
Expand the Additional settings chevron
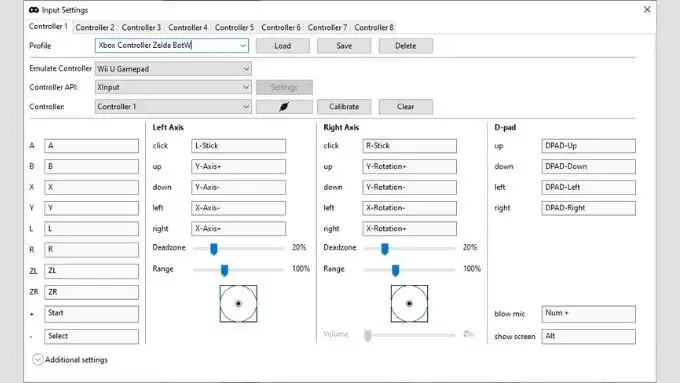[x=37, y=360]
